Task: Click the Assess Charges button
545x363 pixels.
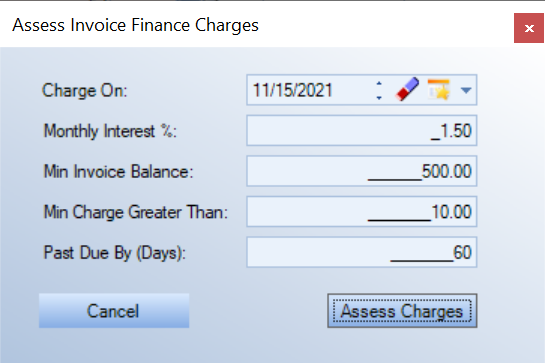Action: (x=402, y=311)
